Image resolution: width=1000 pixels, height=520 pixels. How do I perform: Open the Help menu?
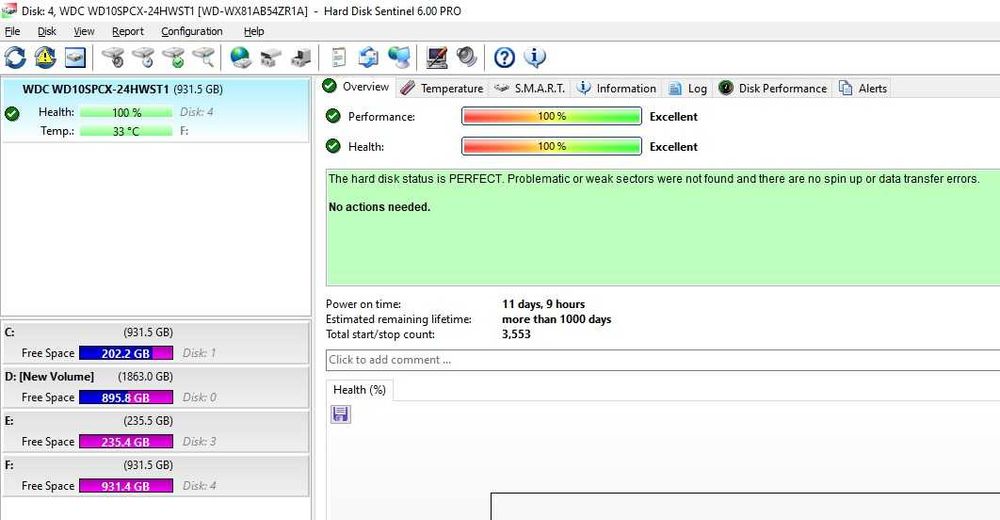(254, 31)
